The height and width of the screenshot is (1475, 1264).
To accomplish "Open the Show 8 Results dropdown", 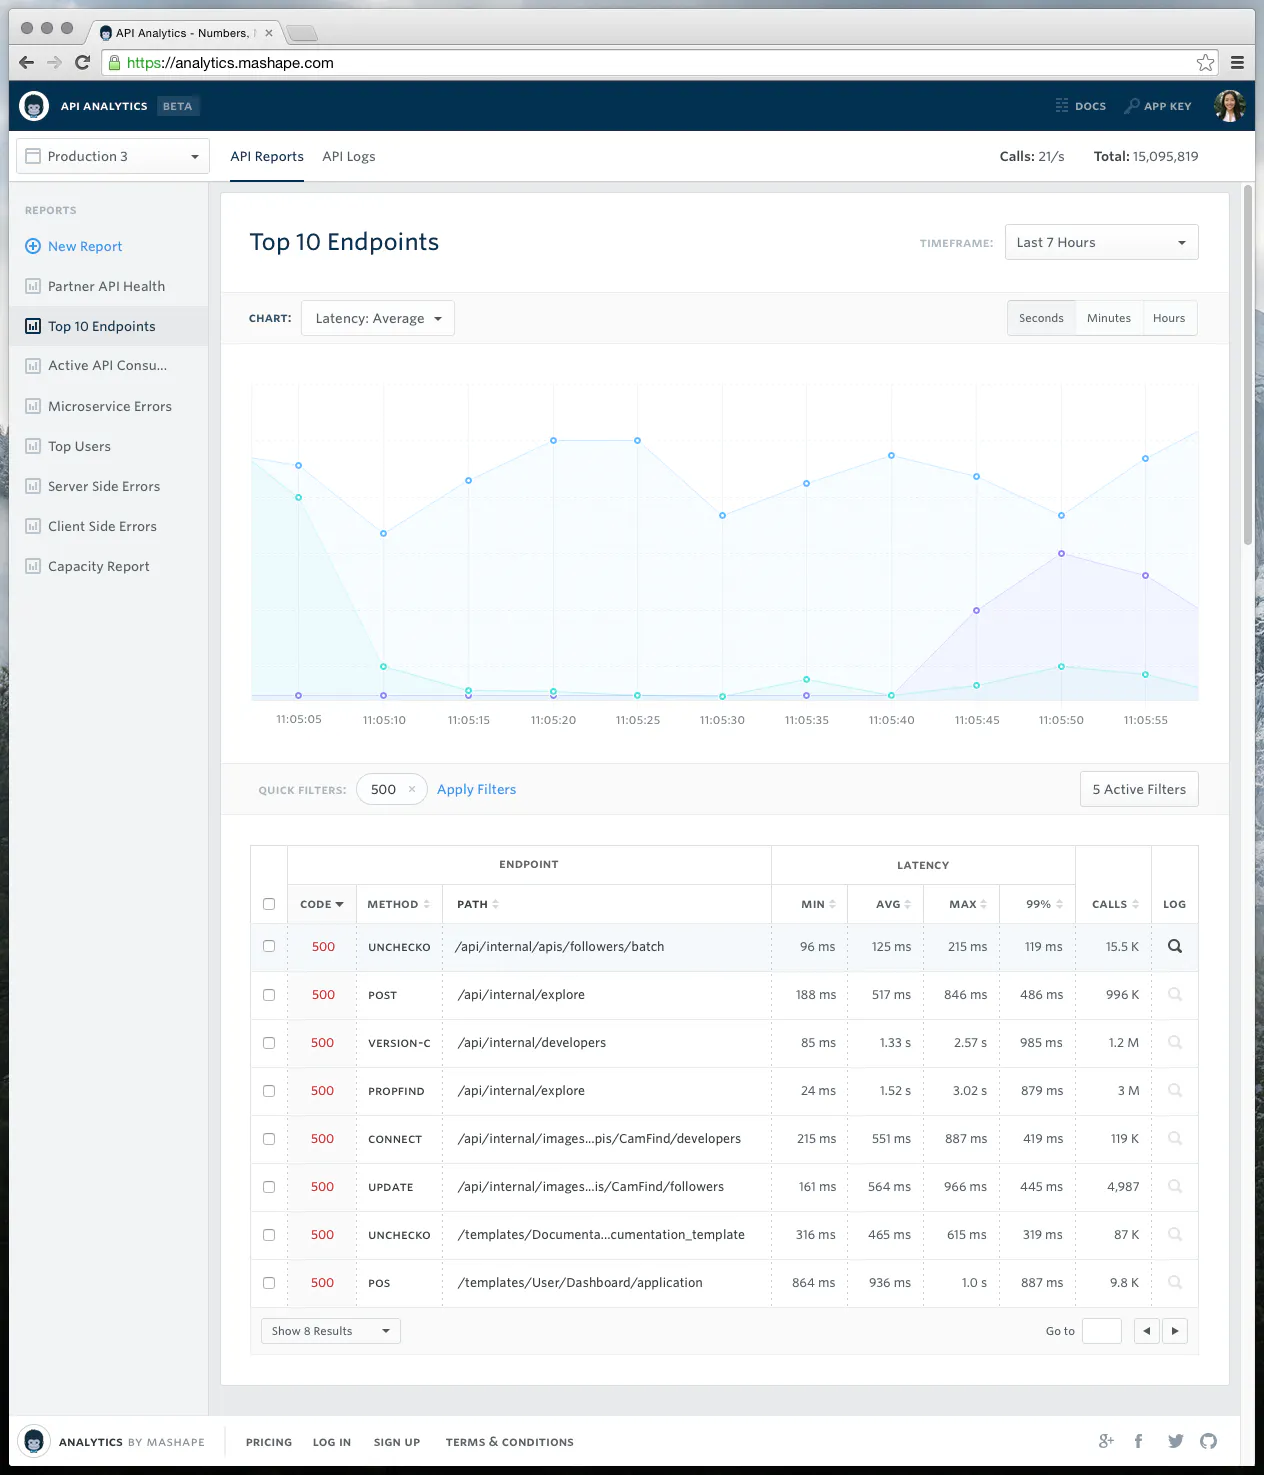I will (x=331, y=1331).
